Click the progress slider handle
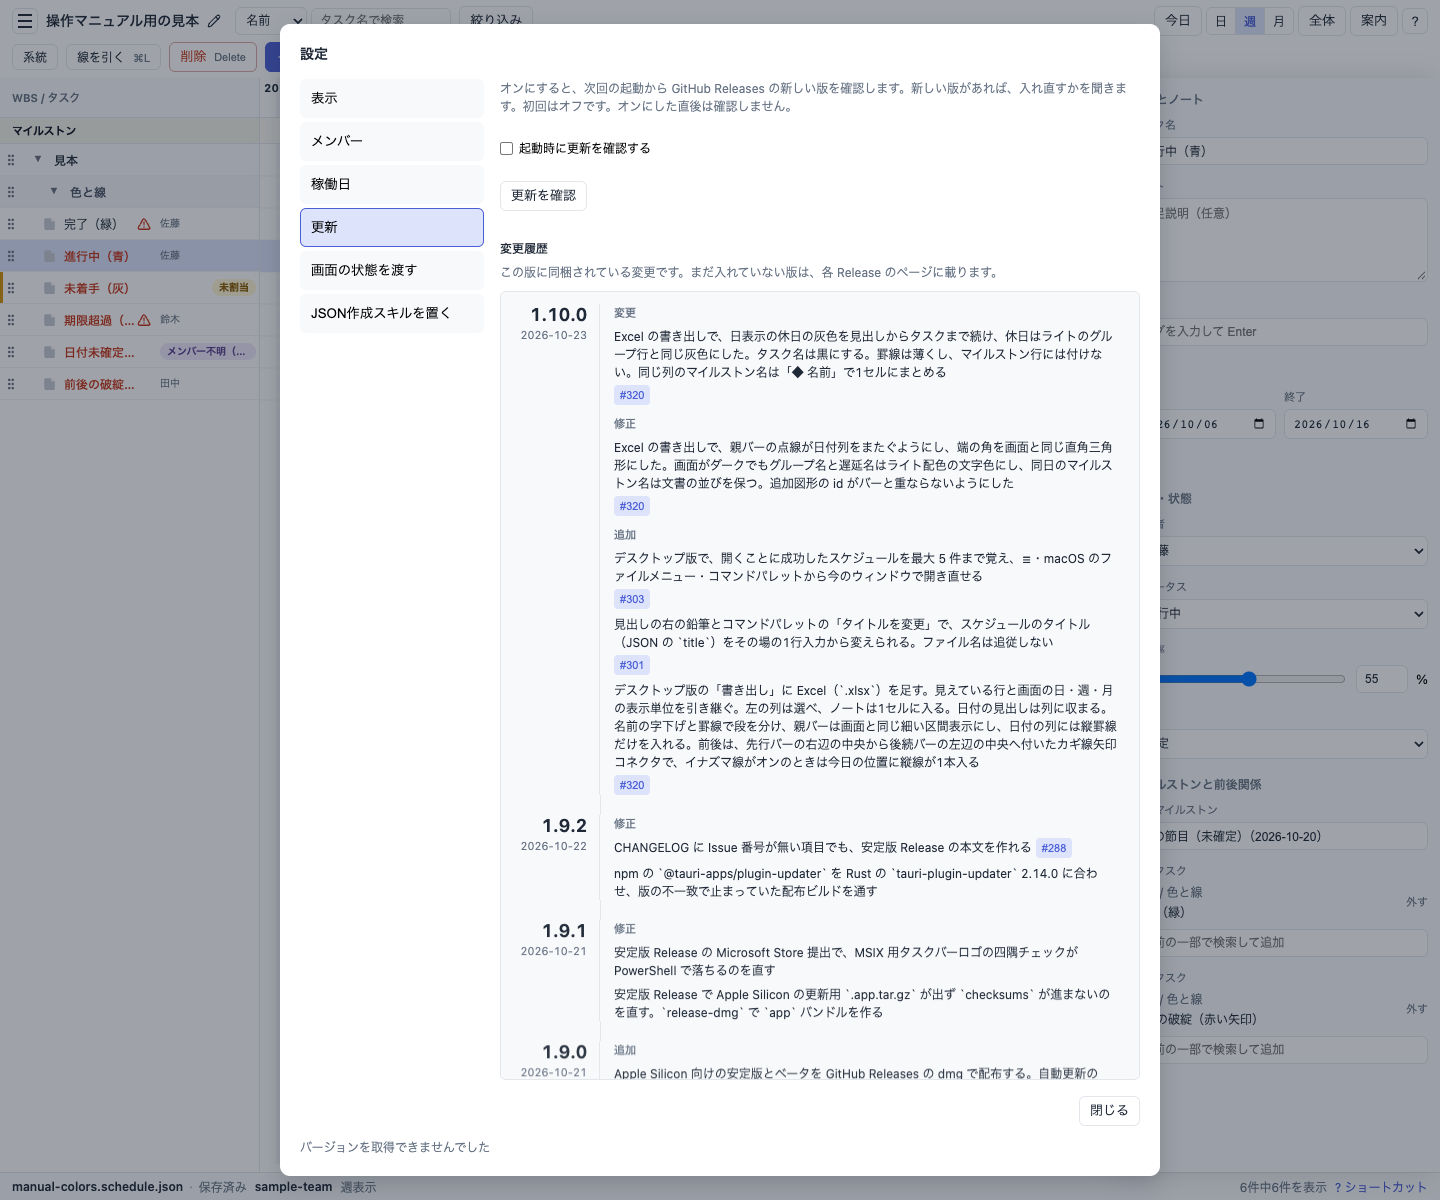This screenshot has width=1440, height=1200. [x=1249, y=679]
